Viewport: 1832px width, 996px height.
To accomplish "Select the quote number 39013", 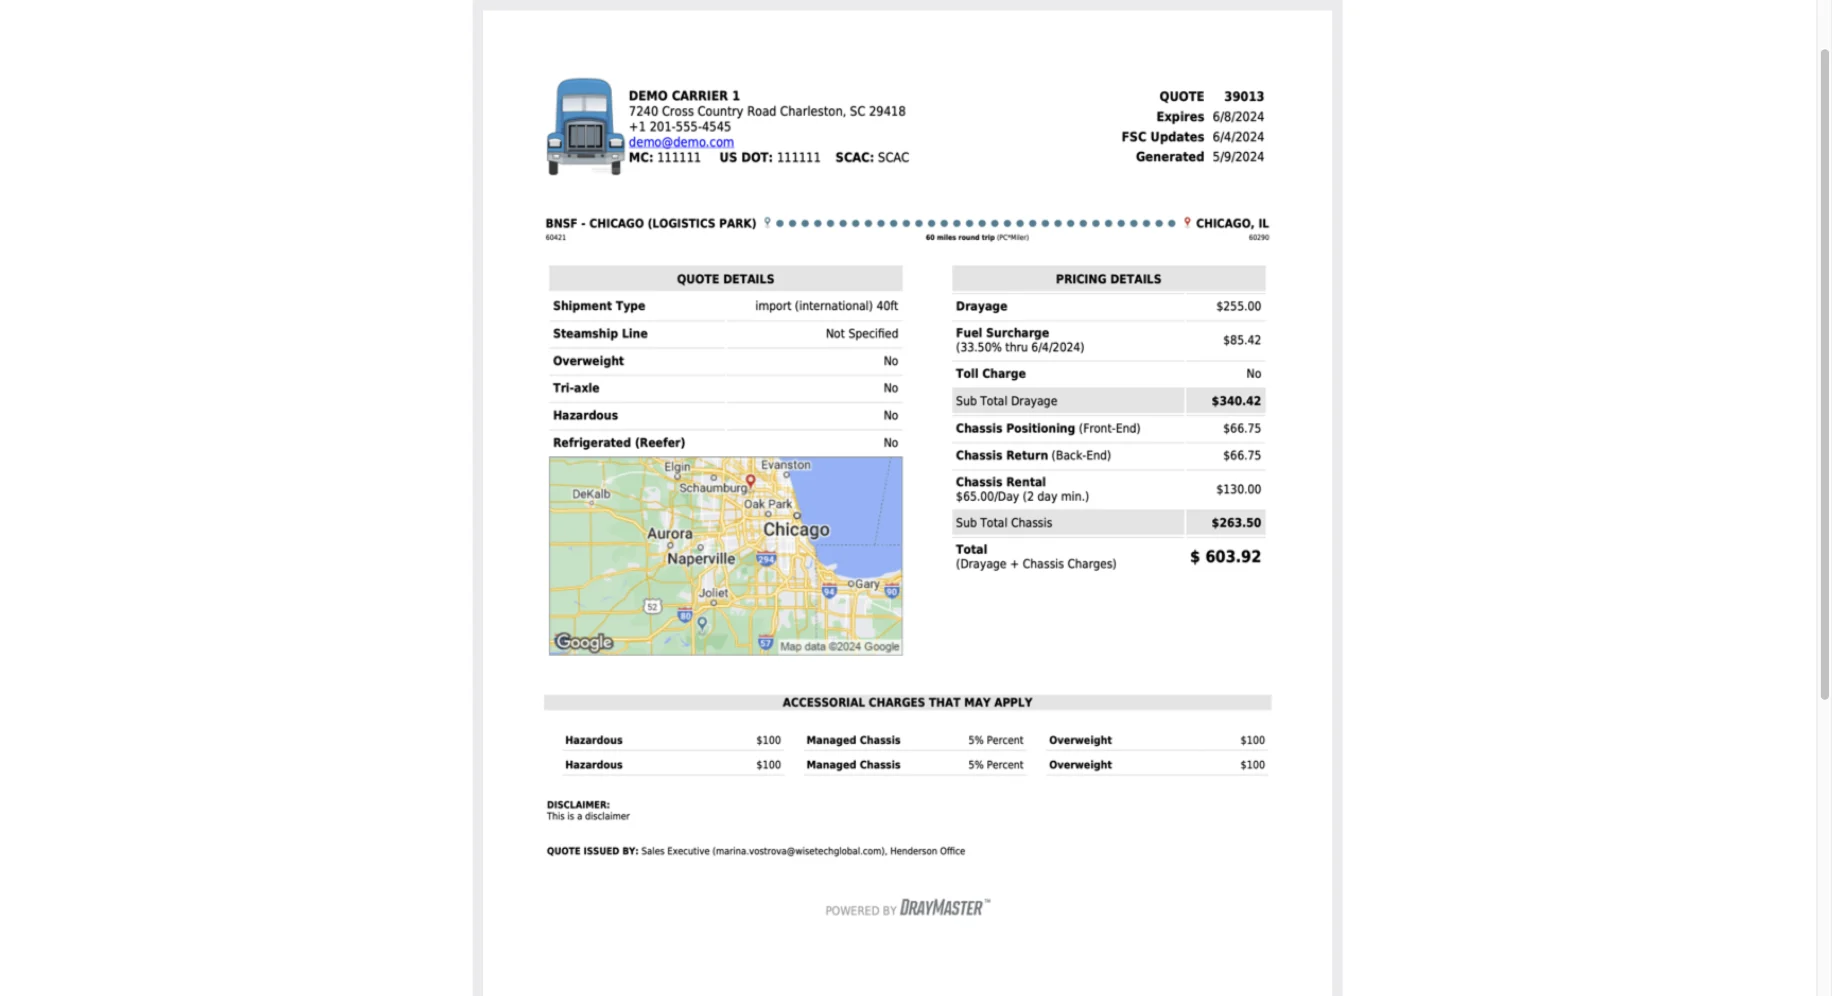I will [x=1244, y=97].
